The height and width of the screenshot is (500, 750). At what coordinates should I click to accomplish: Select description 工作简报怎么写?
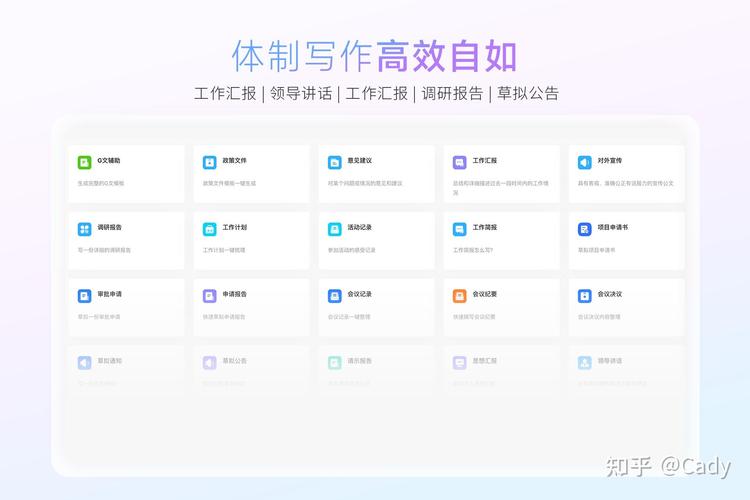473,250
